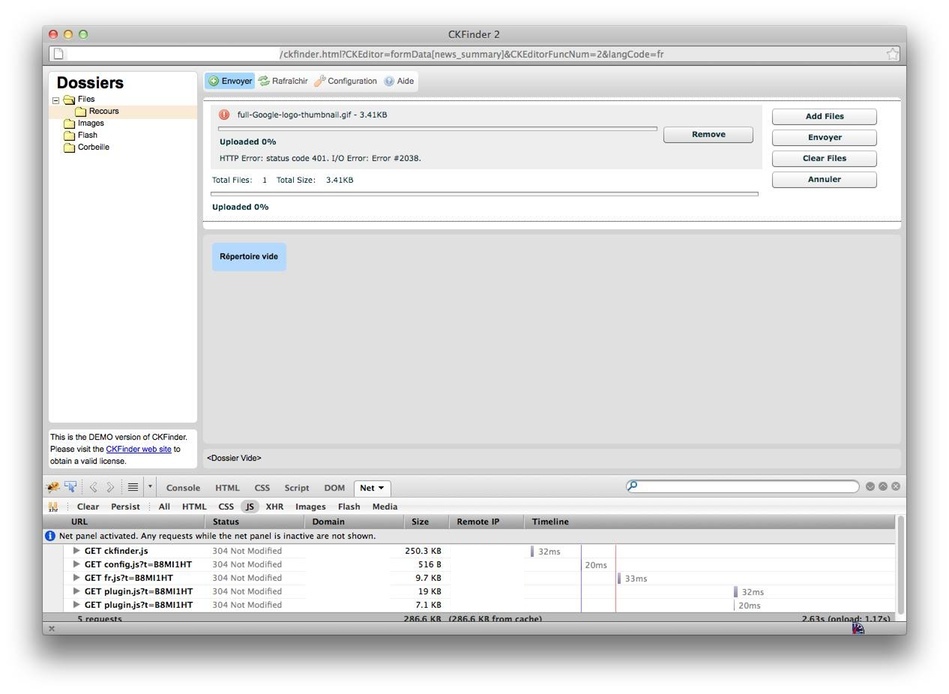Select the Images request filter
The image size is (949, 694).
coord(310,506)
